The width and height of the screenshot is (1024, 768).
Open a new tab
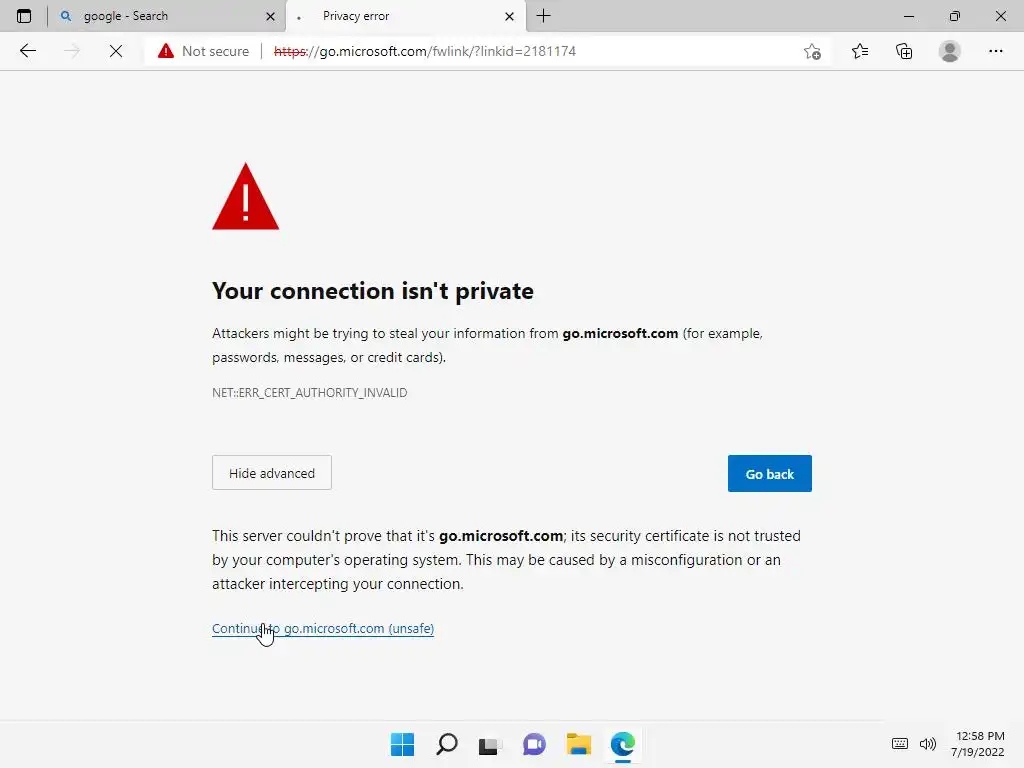point(544,16)
